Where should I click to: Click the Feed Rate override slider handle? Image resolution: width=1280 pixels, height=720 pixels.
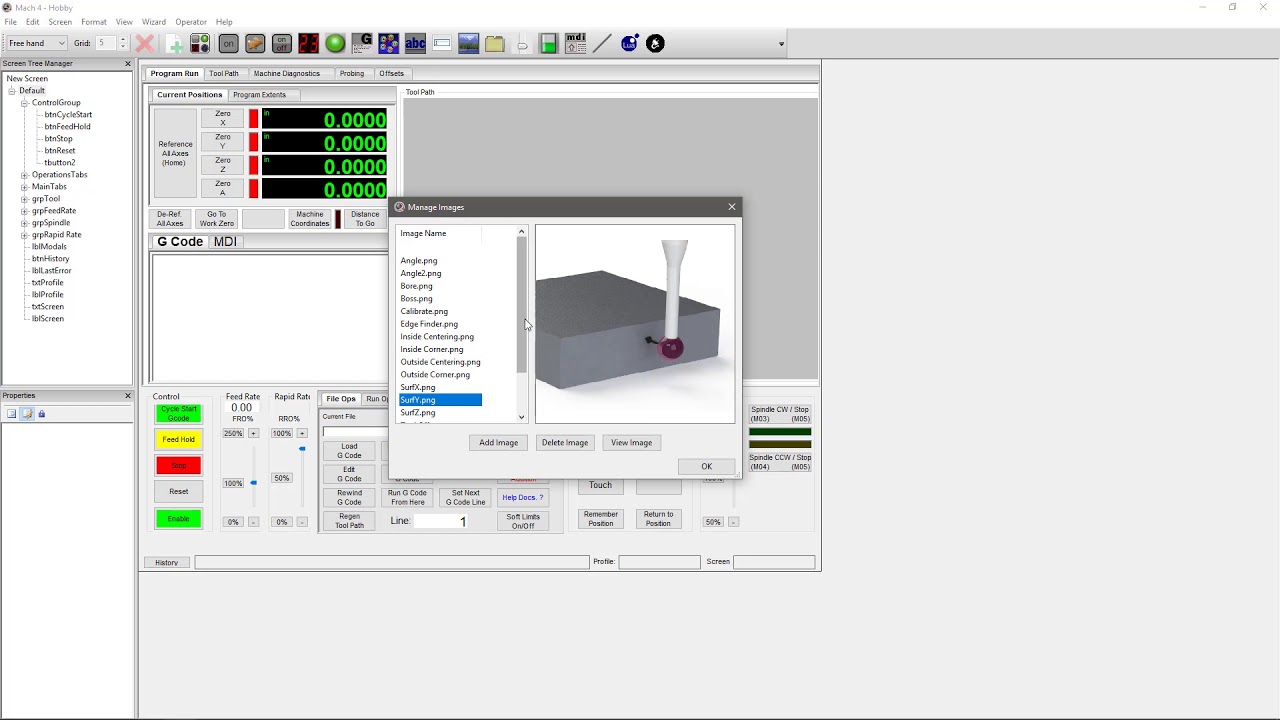[253, 483]
